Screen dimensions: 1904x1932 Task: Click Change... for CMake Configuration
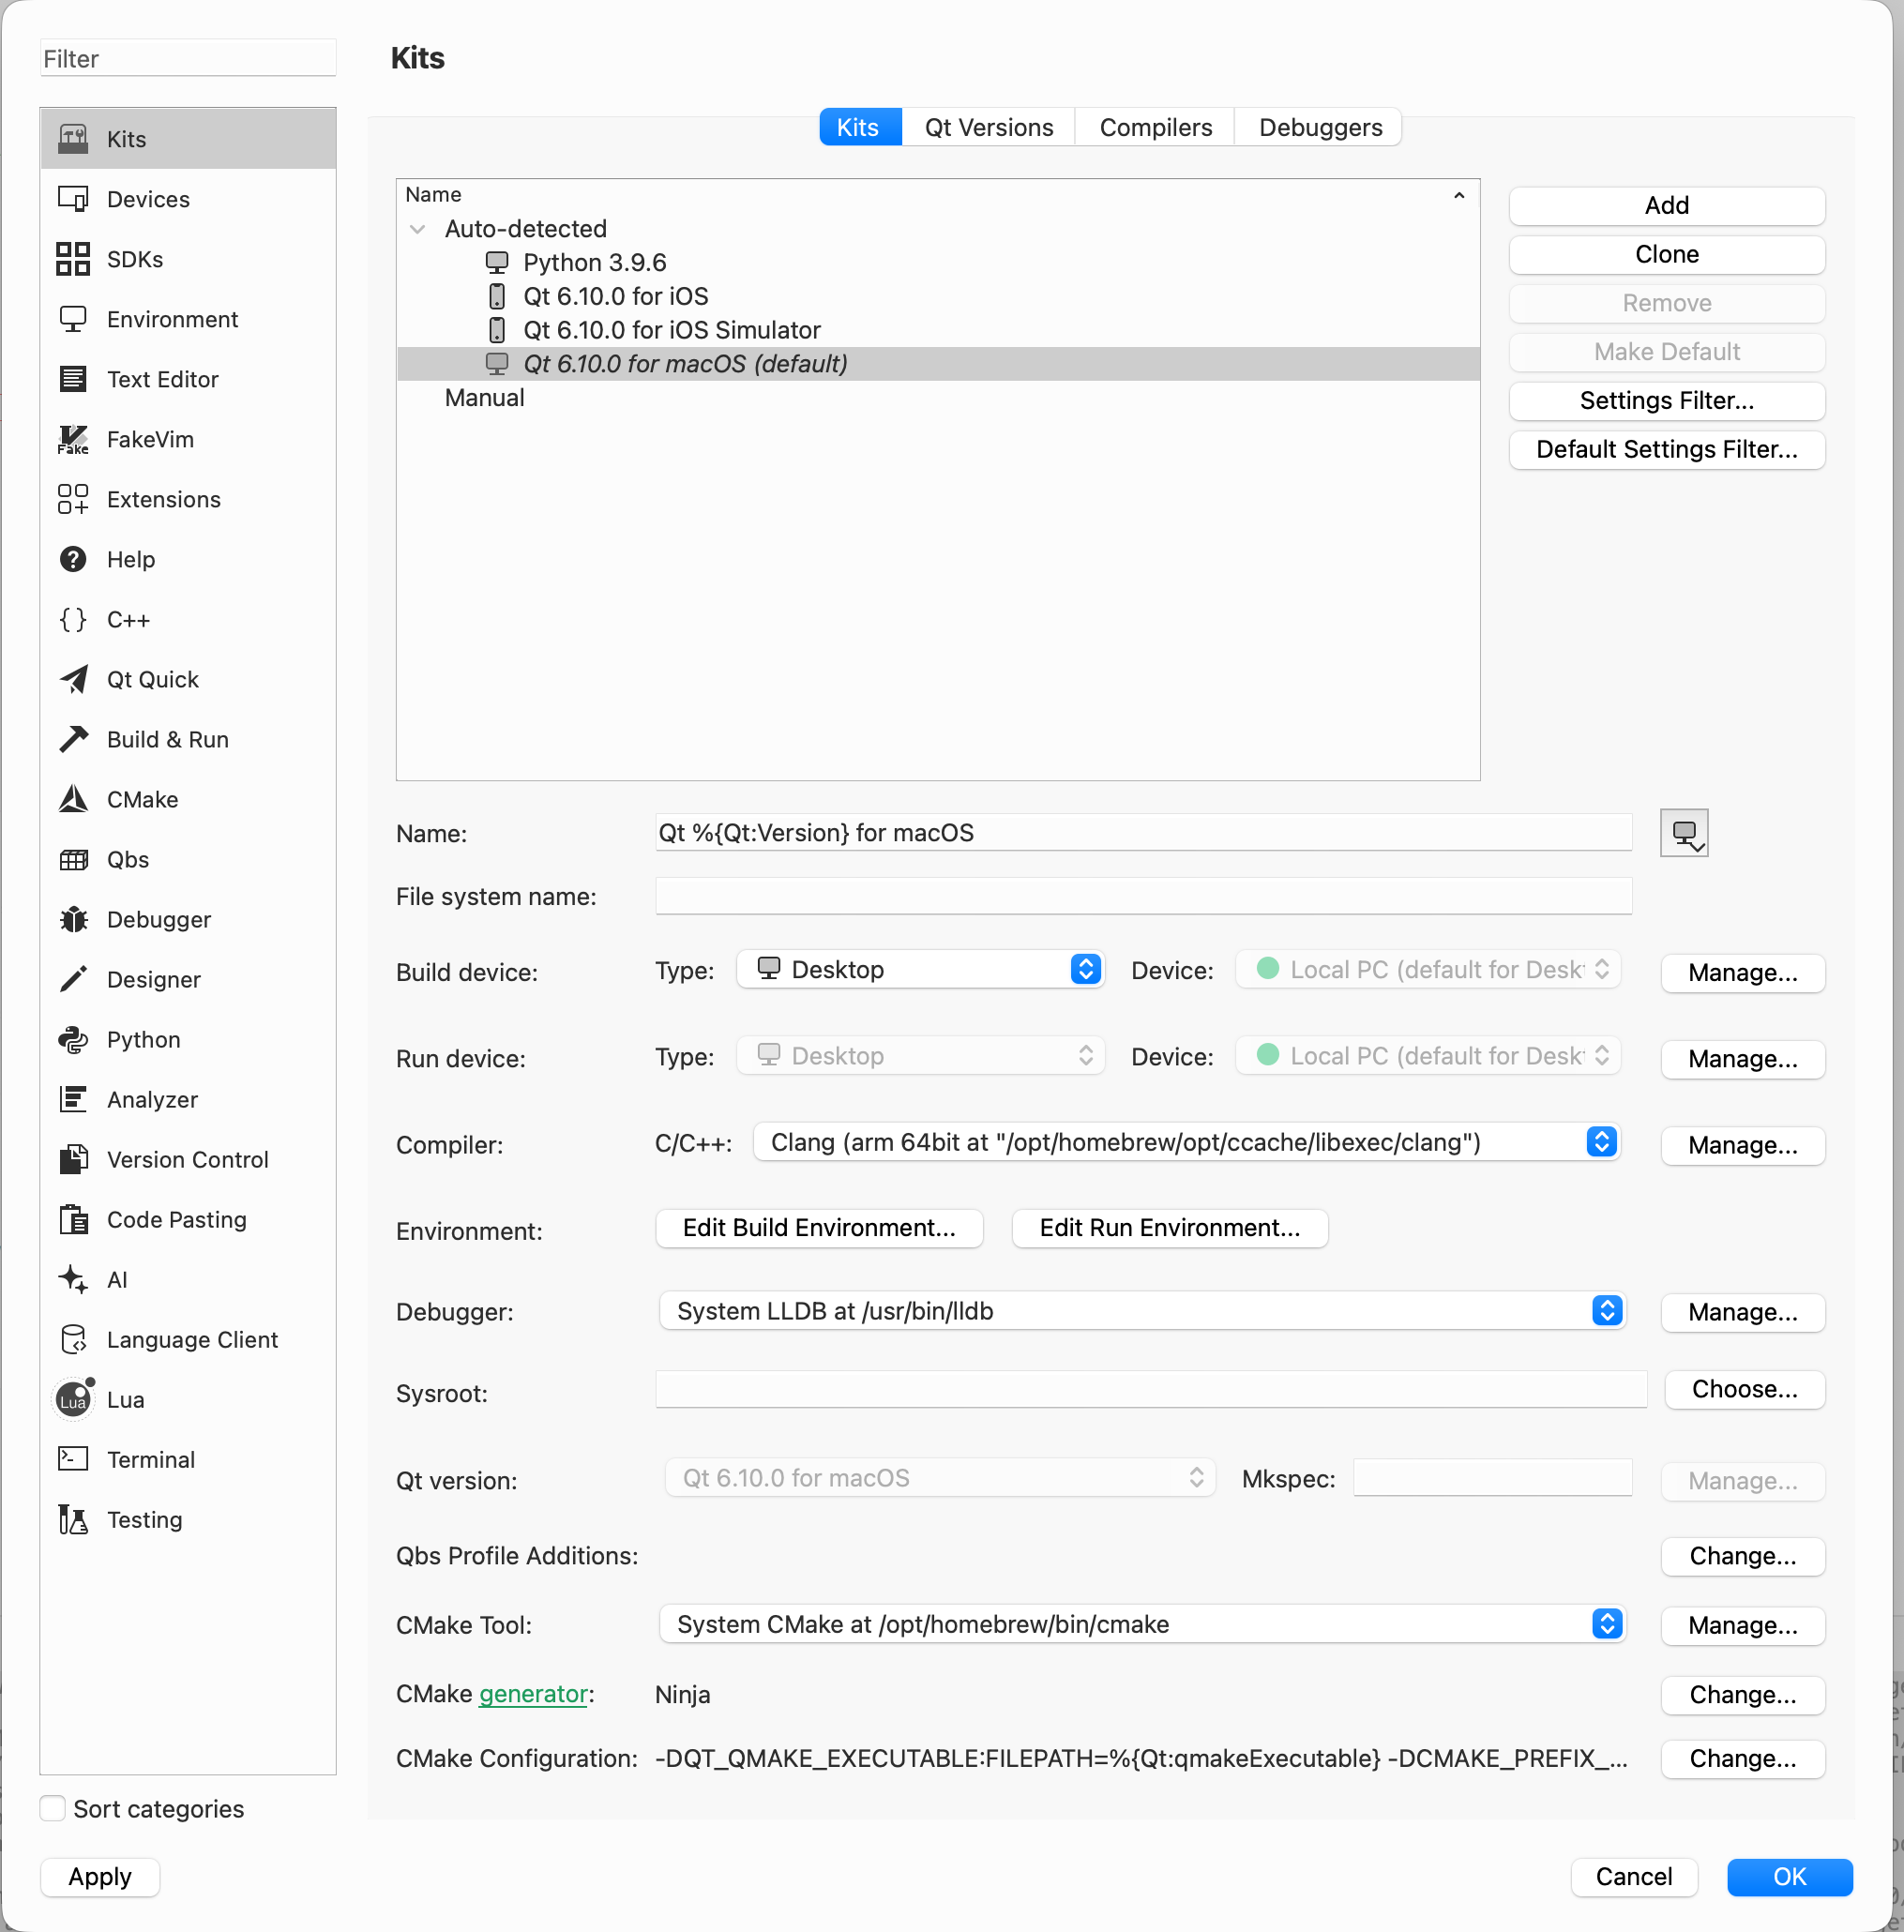point(1742,1758)
